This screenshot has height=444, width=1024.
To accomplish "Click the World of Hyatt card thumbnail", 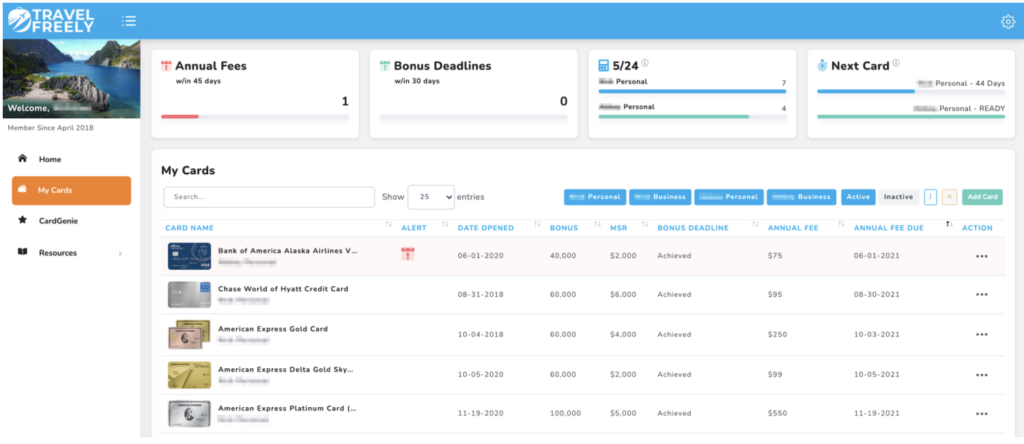I will 189,294.
